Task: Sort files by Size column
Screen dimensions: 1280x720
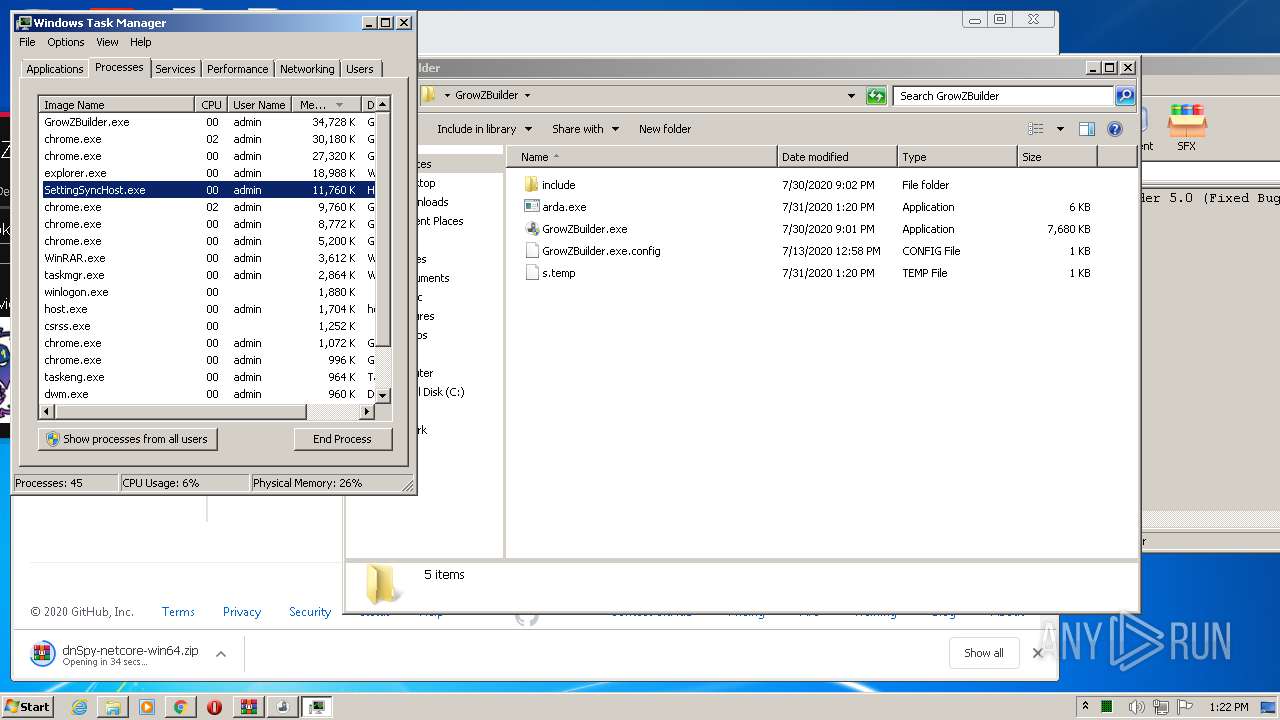Action: tap(1057, 157)
